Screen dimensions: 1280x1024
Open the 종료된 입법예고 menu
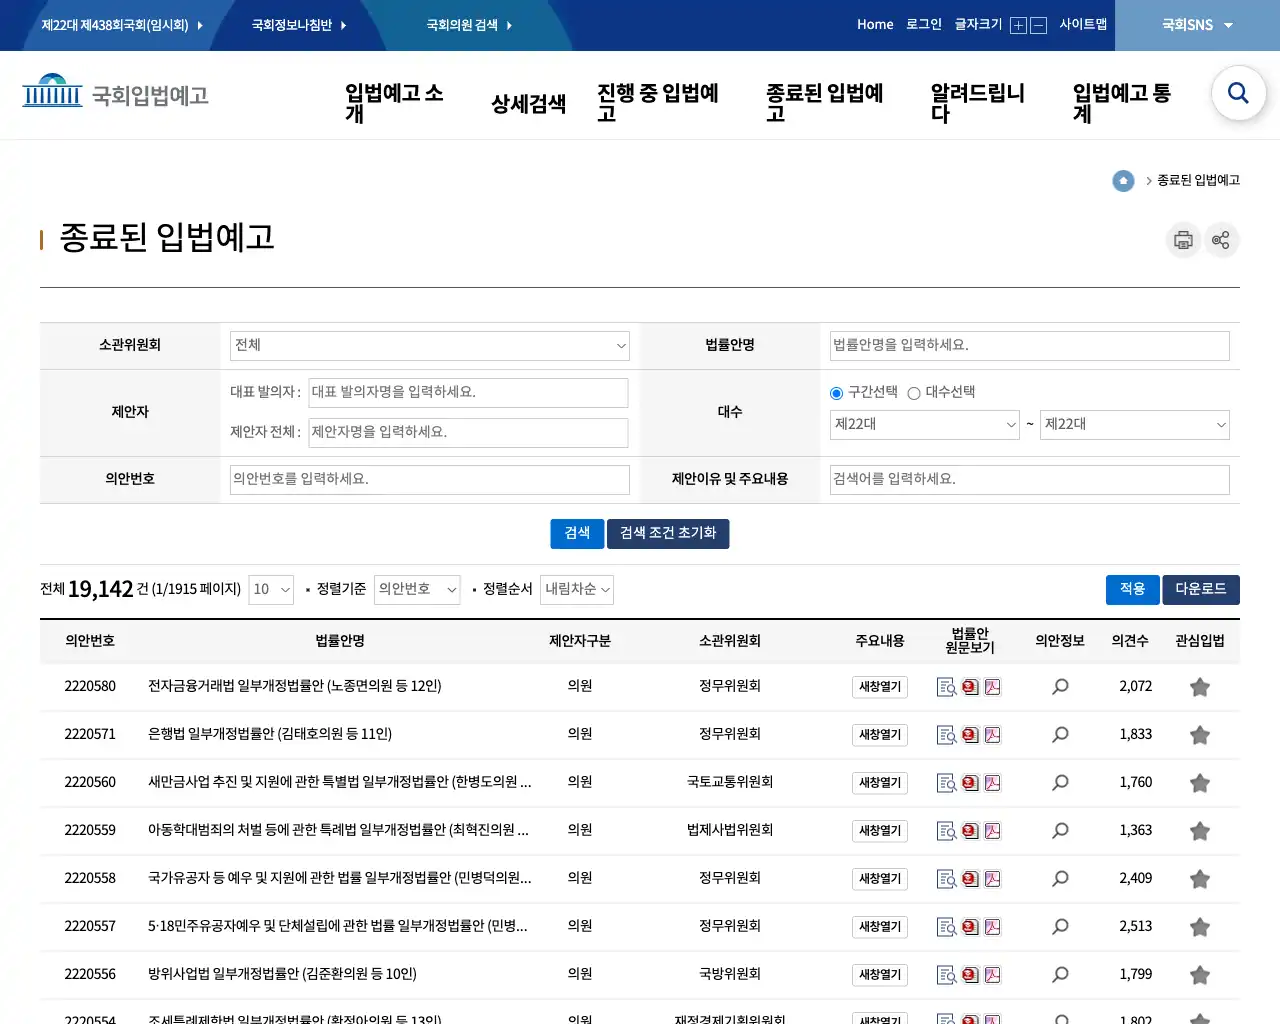[825, 103]
